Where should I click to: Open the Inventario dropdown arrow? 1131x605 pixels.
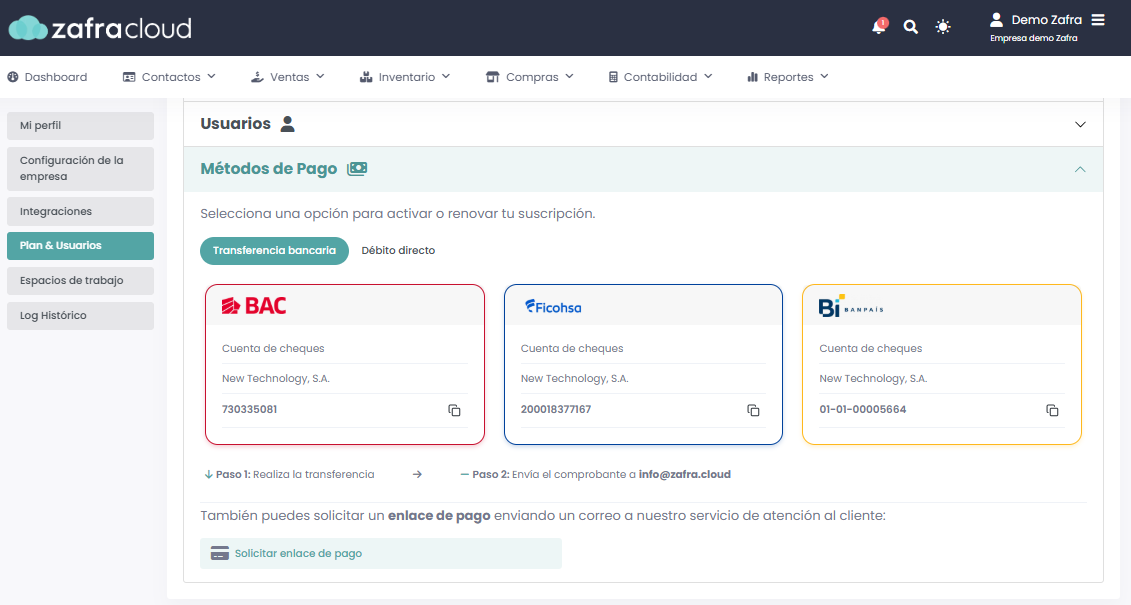446,76
